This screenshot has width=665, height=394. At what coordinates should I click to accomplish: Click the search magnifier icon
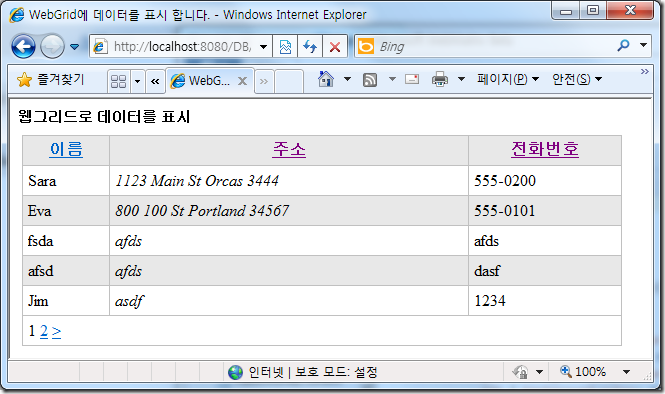(x=623, y=45)
